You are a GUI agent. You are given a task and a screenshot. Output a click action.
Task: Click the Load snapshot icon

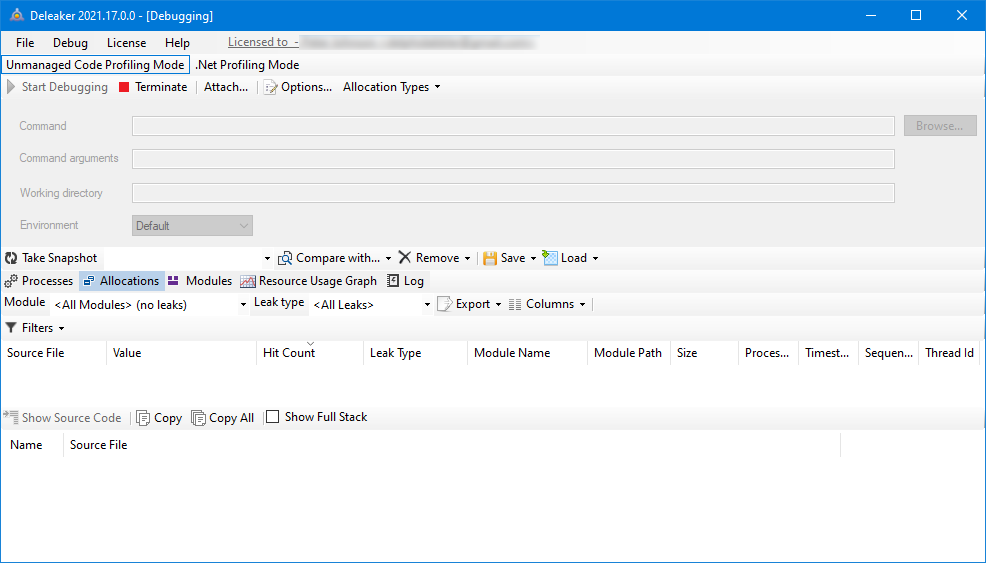(x=550, y=258)
